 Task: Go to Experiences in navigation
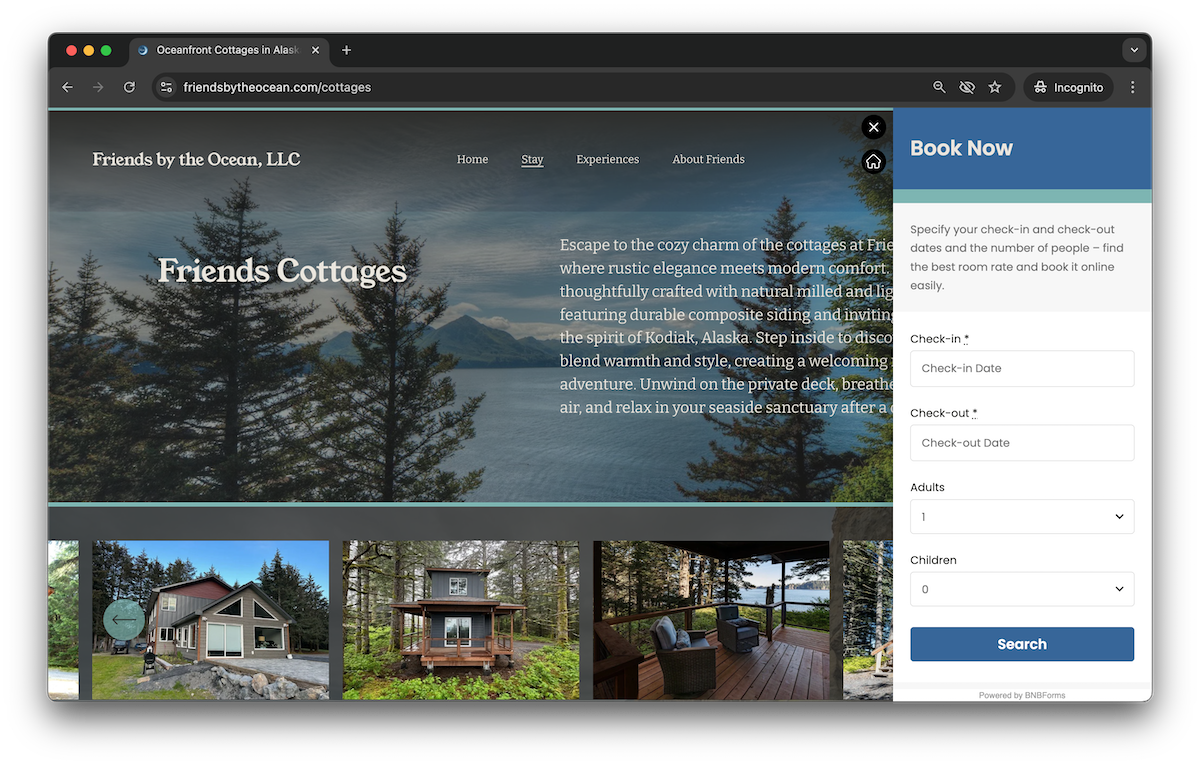pos(607,160)
